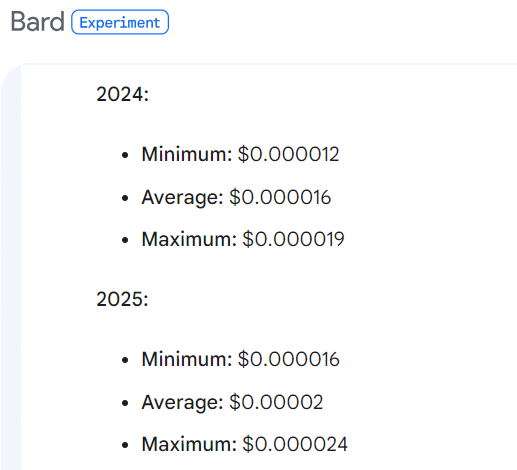Screen dimensions: 517x470
Task: Click the word Maximum under 2024
Action: tap(186, 239)
